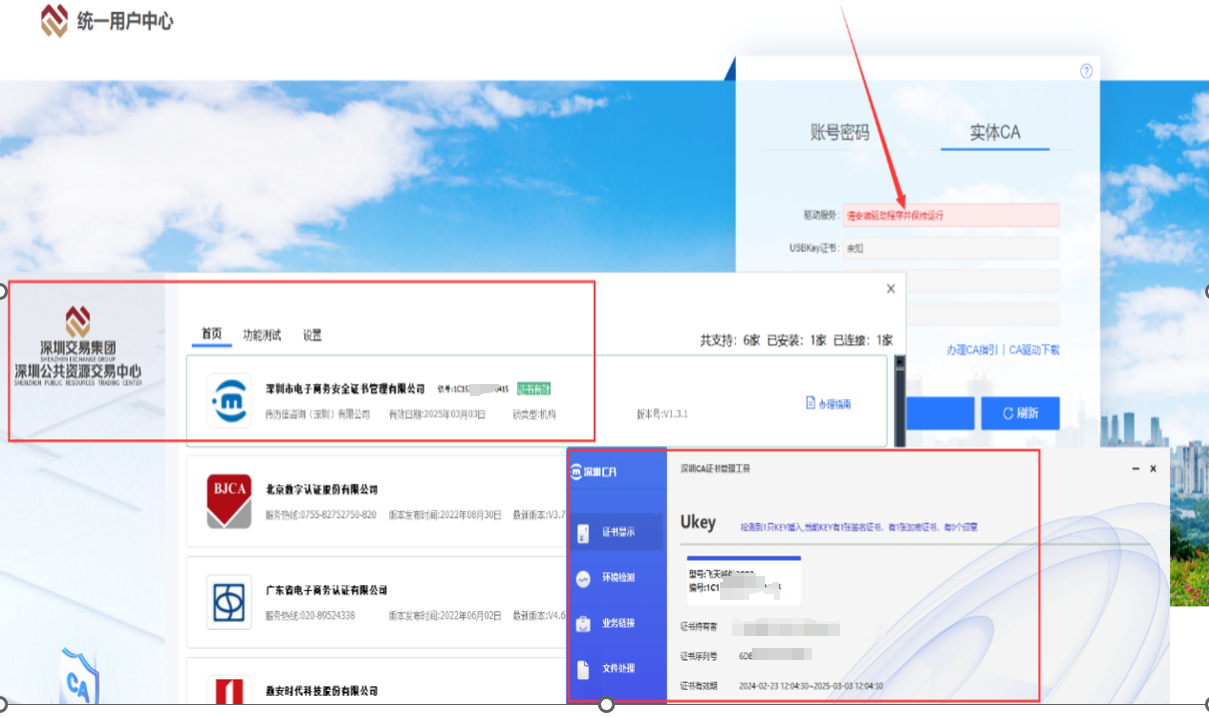
Task: Select the 首页 tab in driver window
Action: click(211, 335)
